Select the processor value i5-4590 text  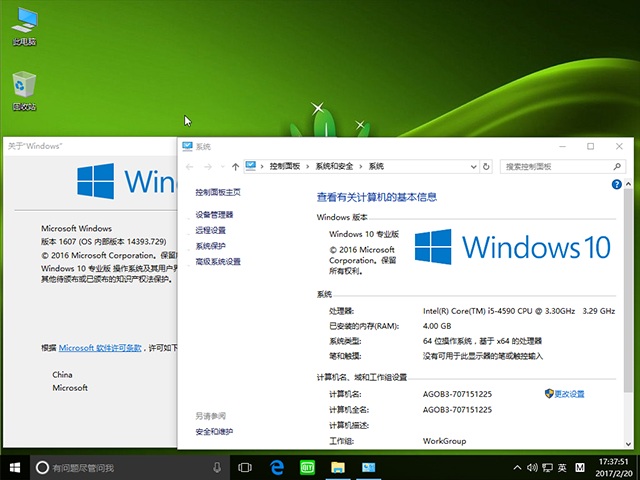(x=519, y=311)
